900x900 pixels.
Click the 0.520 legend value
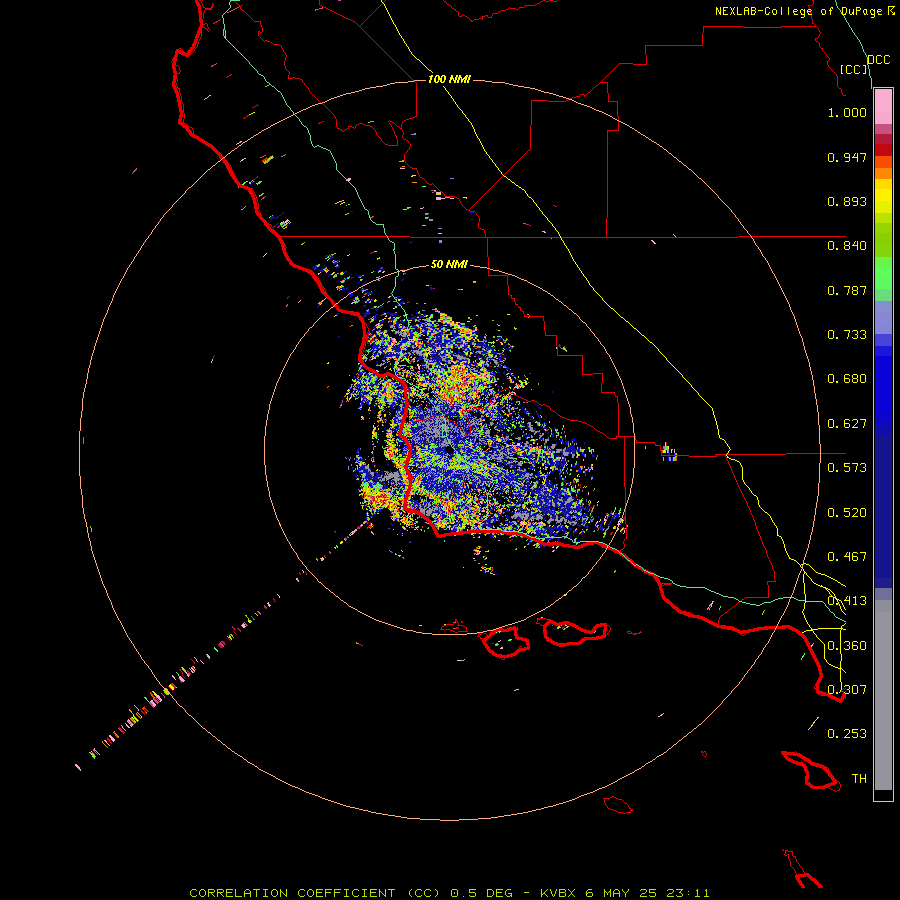(847, 513)
